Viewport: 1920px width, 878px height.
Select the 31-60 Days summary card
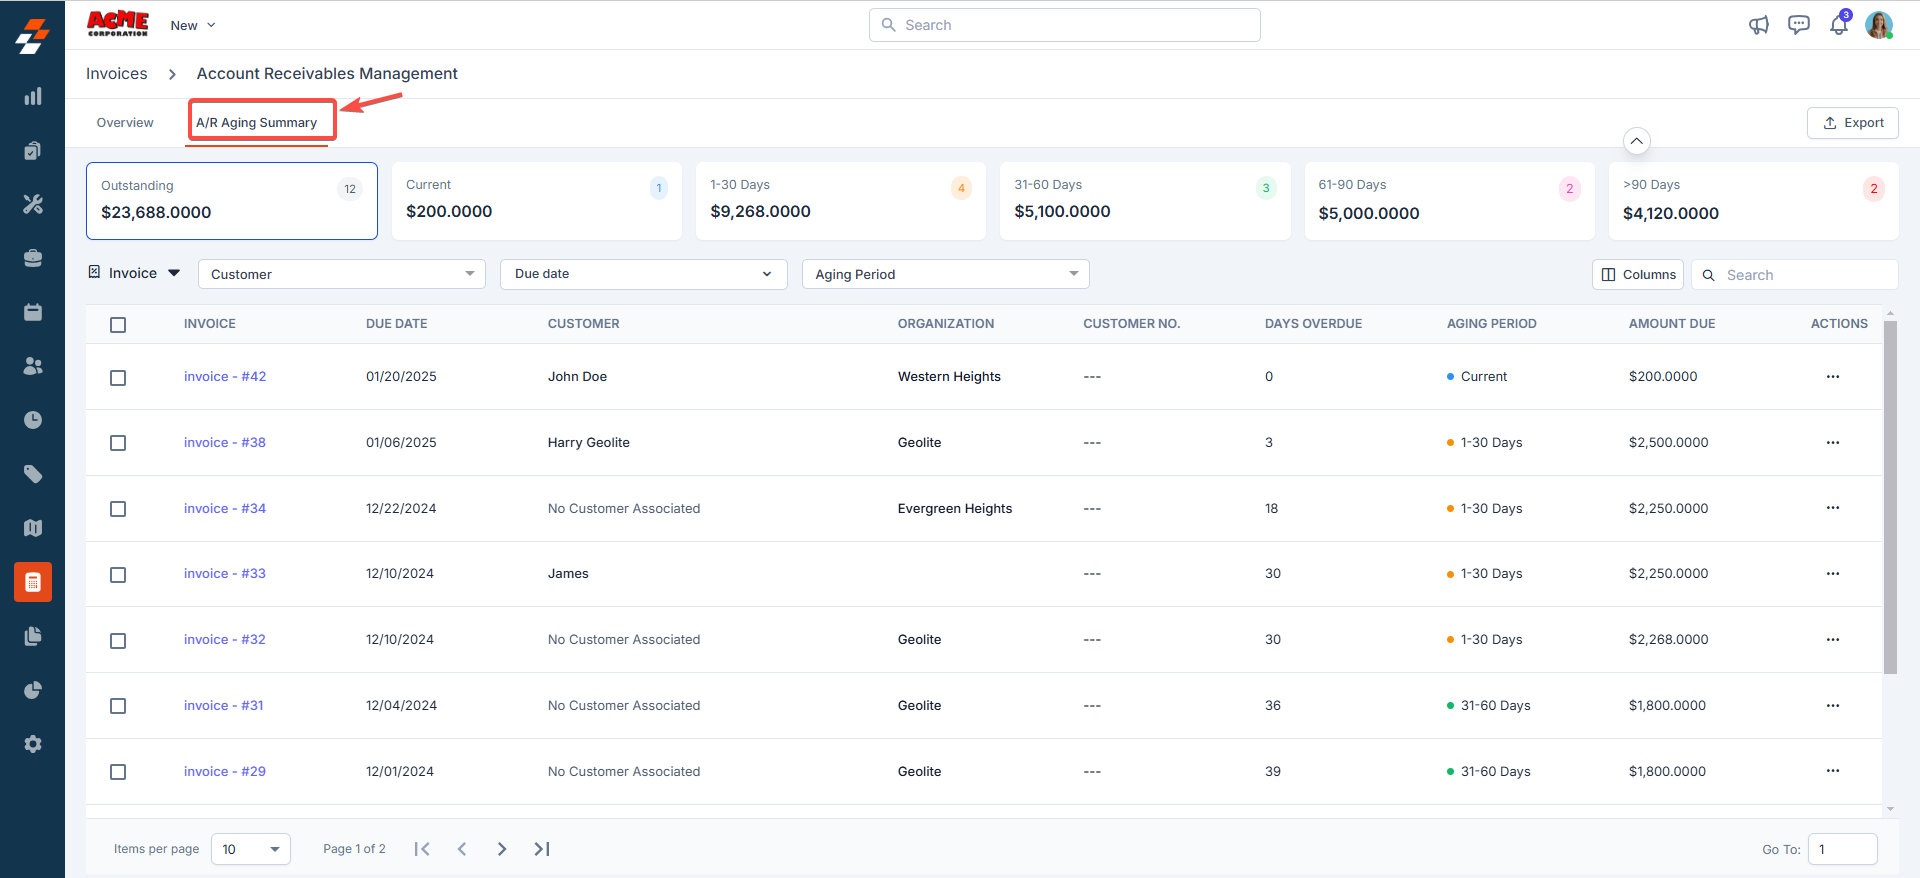1145,201
